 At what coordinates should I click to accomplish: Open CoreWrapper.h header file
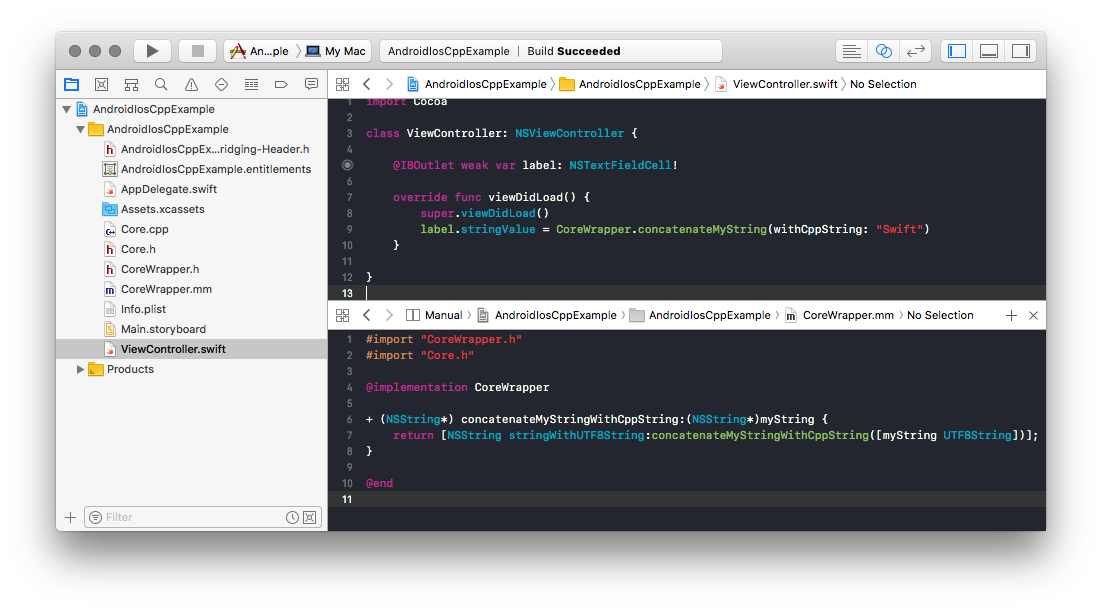tap(160, 269)
